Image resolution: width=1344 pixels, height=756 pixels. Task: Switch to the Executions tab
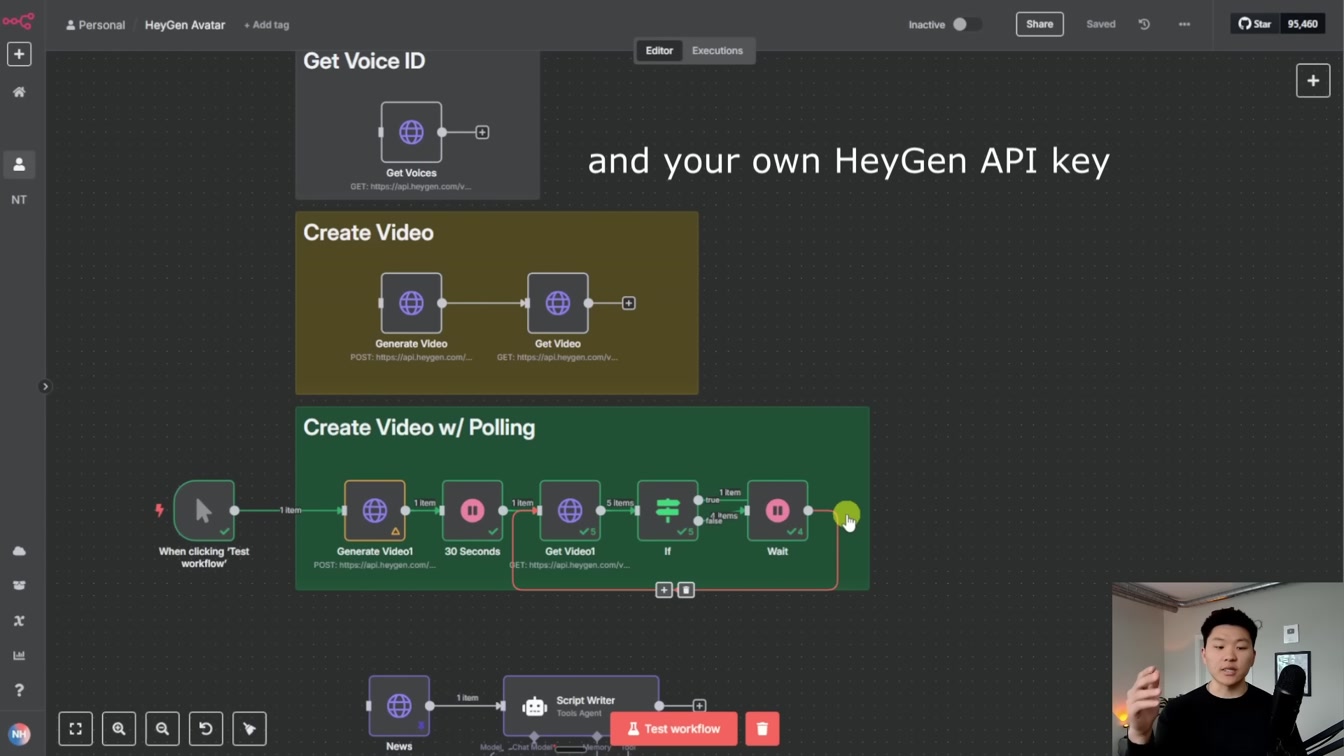click(717, 50)
